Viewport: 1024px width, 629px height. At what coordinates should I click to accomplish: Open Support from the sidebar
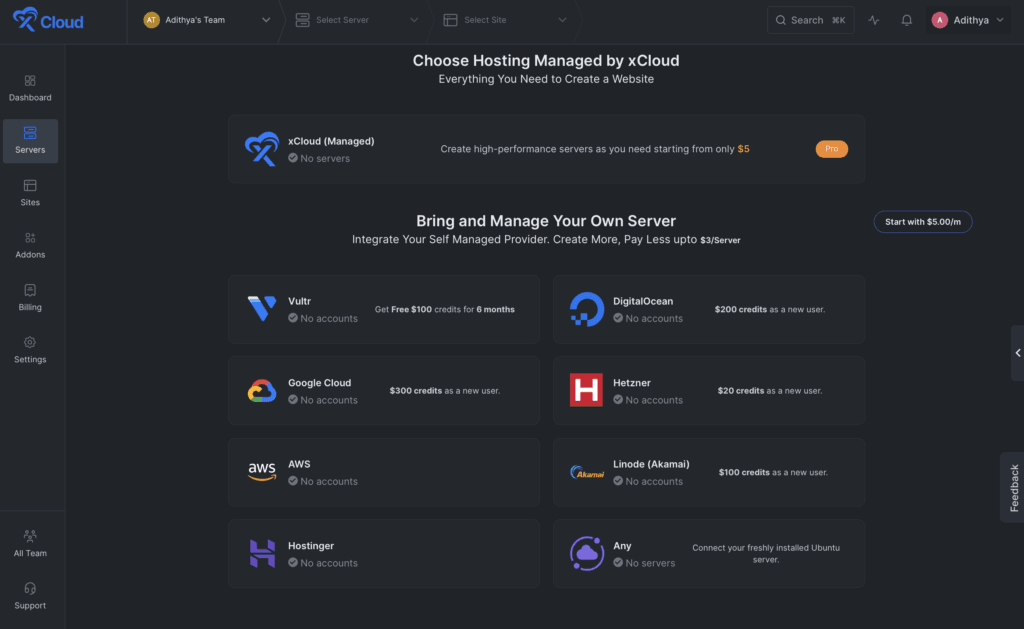pyautogui.click(x=30, y=596)
